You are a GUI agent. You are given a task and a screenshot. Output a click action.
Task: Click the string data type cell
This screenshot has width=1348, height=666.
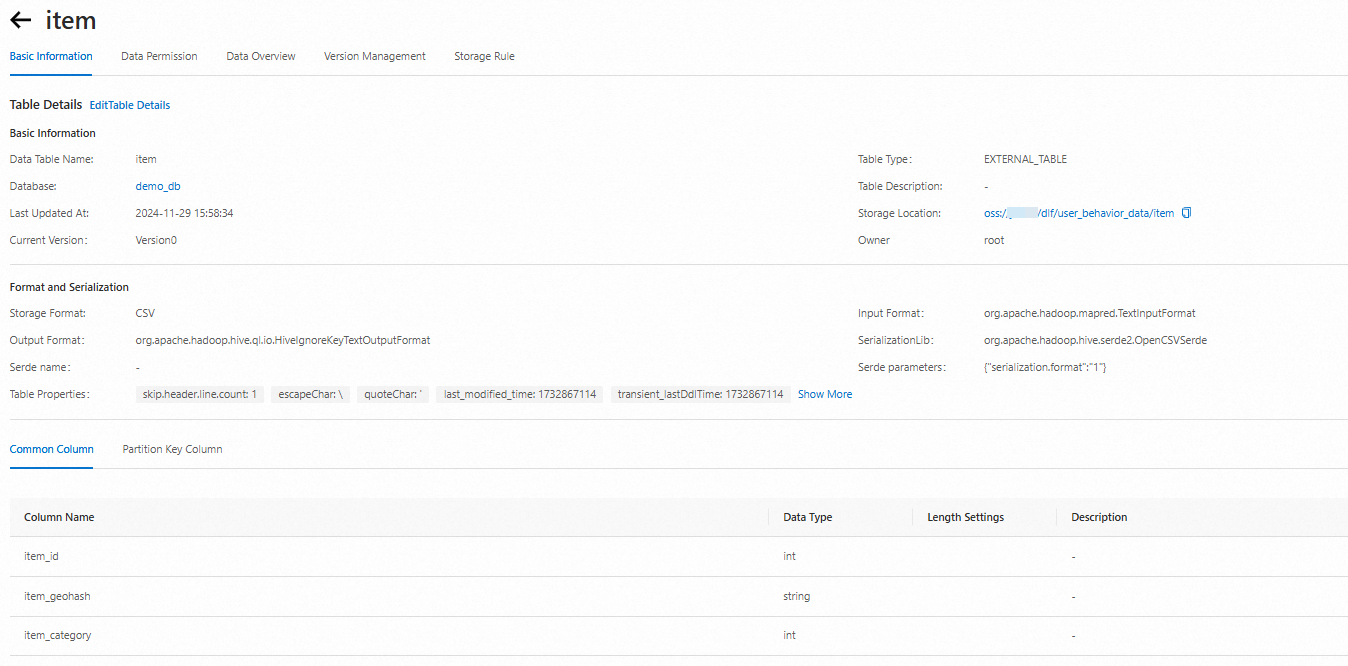pos(797,596)
